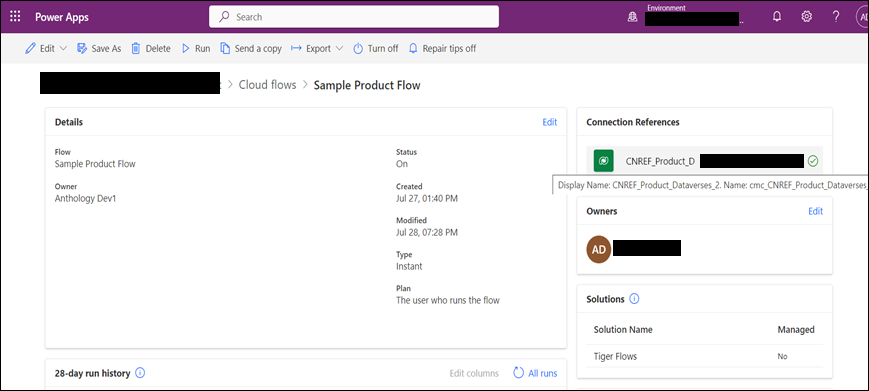Turn off the flow
Viewport: 869px width, 391px height.
(x=376, y=49)
